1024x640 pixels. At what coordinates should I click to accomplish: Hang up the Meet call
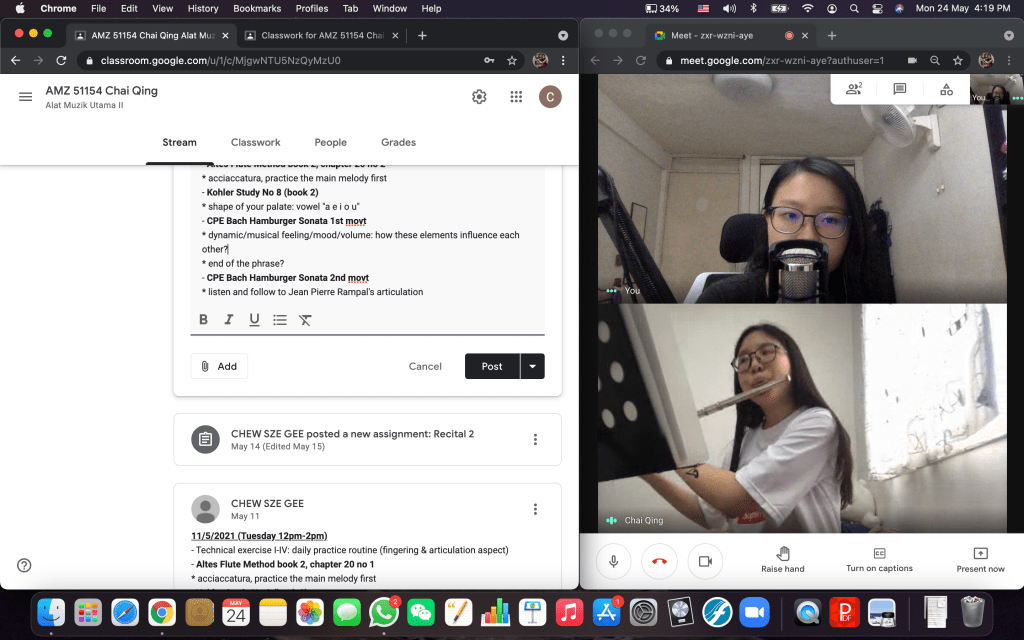tap(659, 561)
